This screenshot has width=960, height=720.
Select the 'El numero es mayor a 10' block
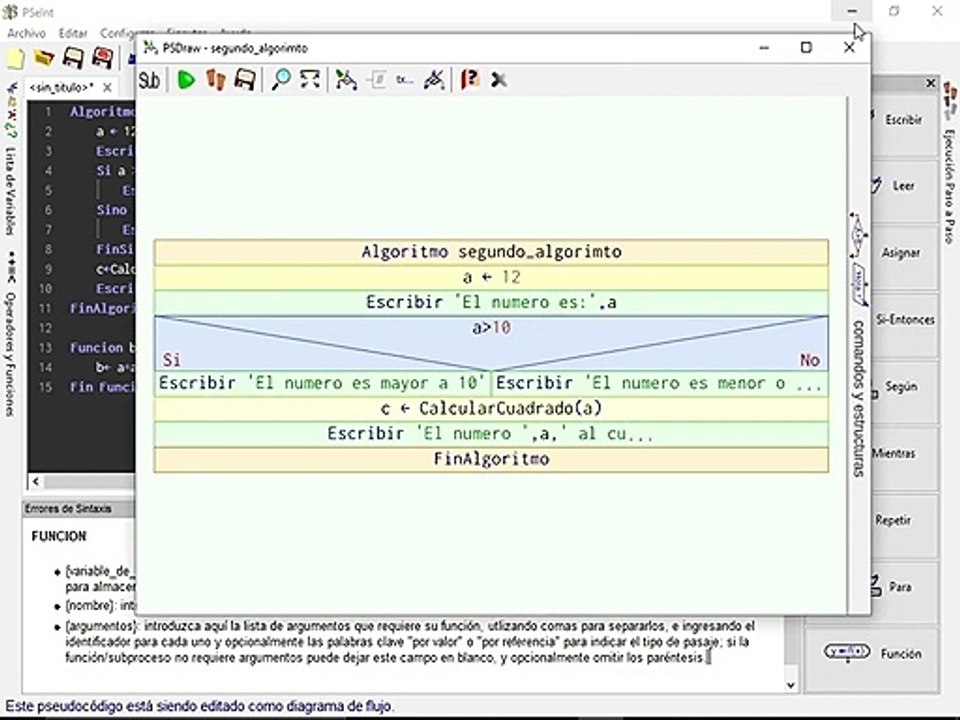pyautogui.click(x=322, y=384)
